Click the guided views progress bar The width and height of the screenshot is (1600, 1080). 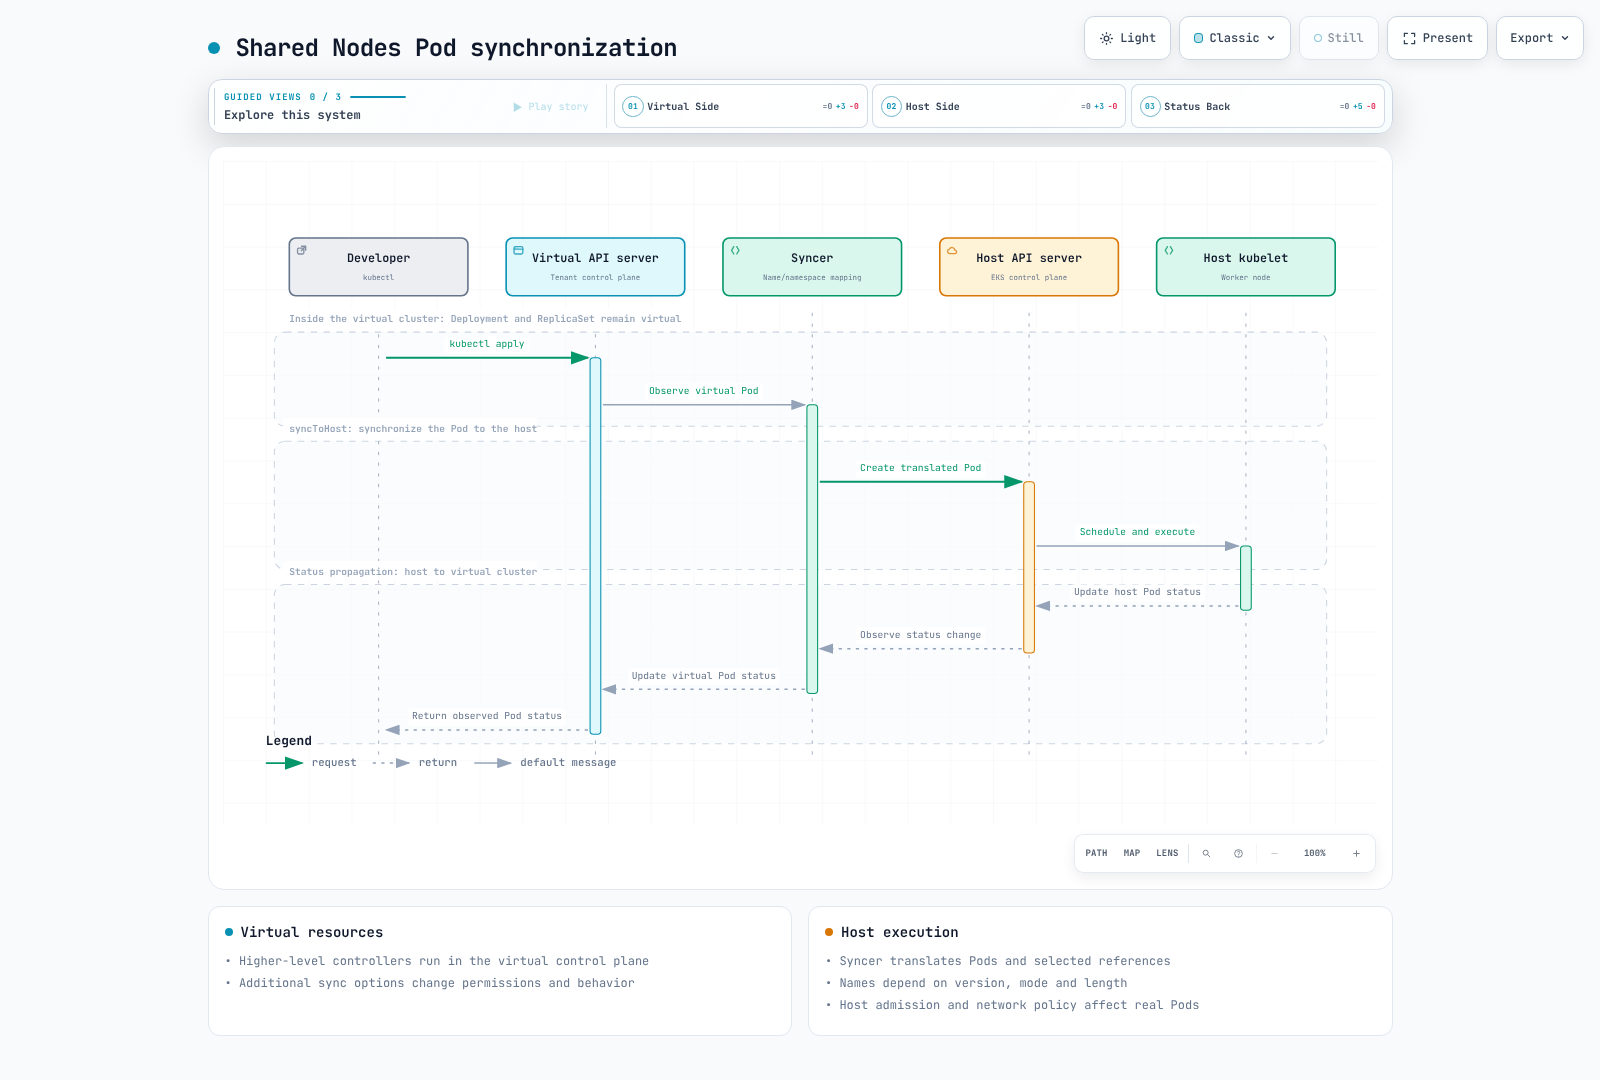tap(378, 97)
